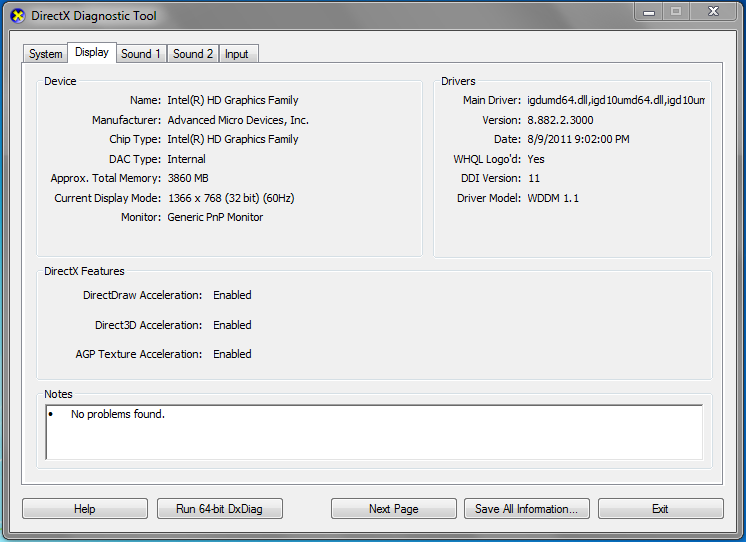The width and height of the screenshot is (746, 542).
Task: Click Save All Information button
Action: click(526, 509)
